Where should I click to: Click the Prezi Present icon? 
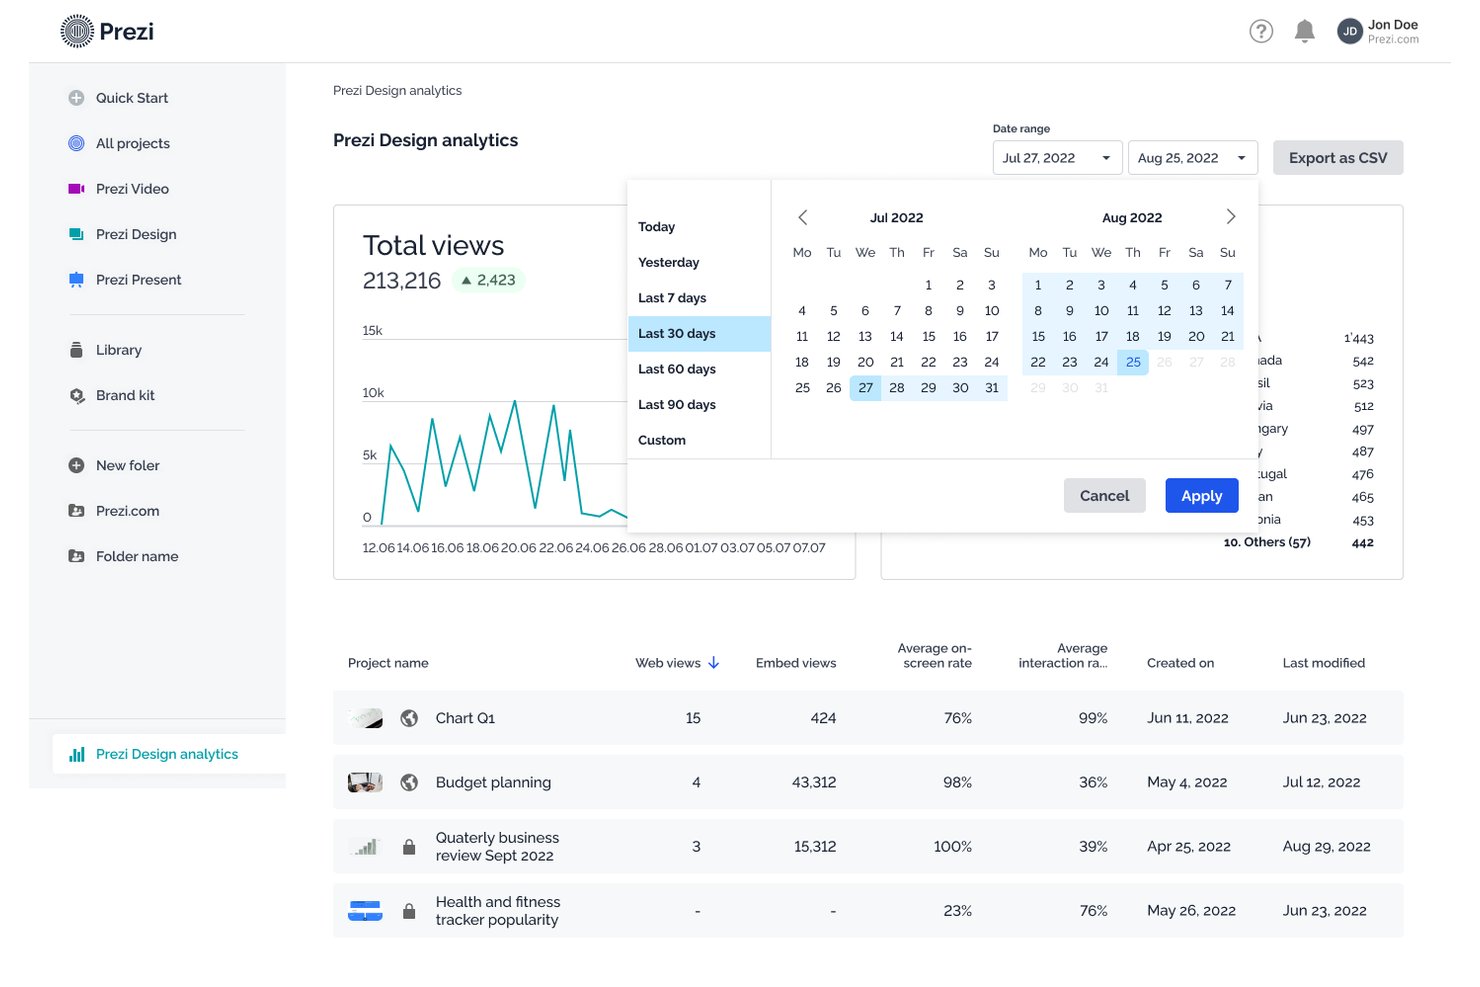76,280
